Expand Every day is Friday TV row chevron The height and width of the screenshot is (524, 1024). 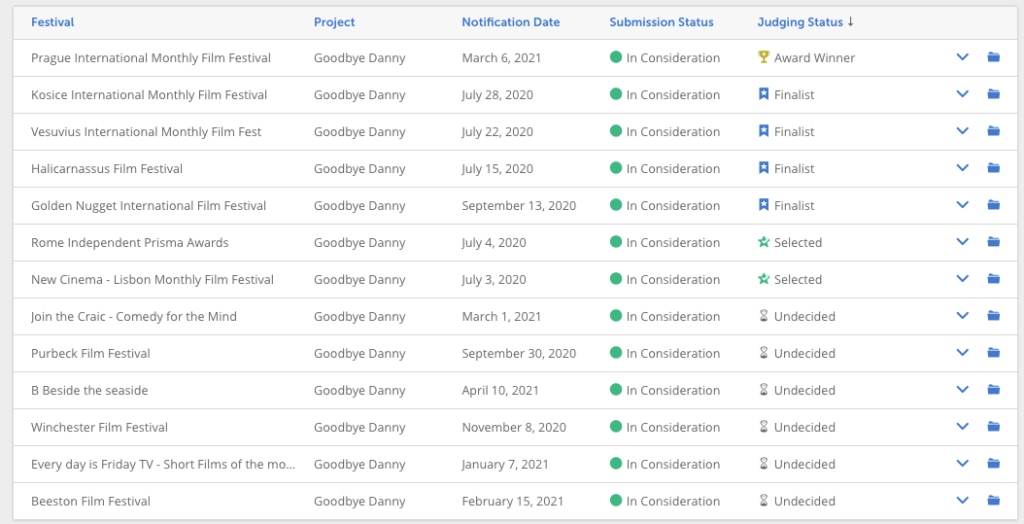[x=962, y=464]
